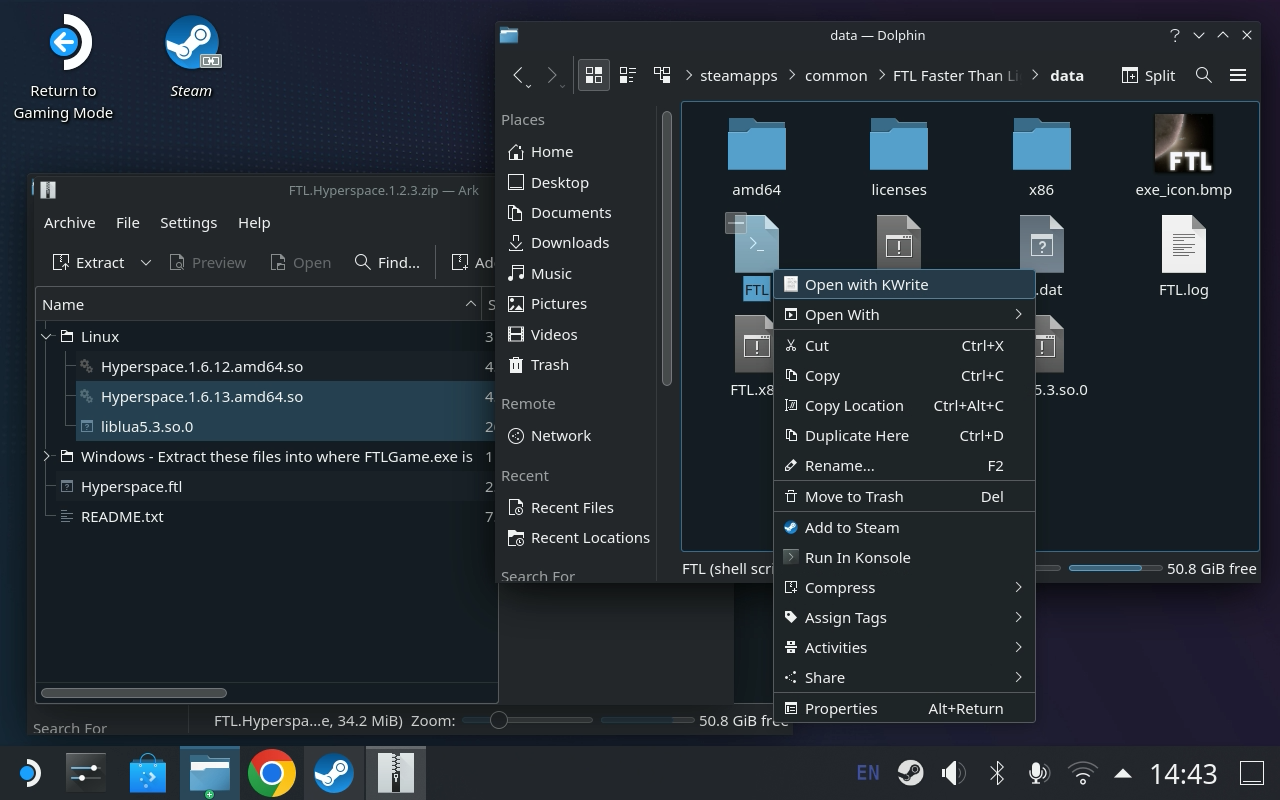Sort by Name column header in Ark
The width and height of the screenshot is (1280, 800).
[260, 304]
